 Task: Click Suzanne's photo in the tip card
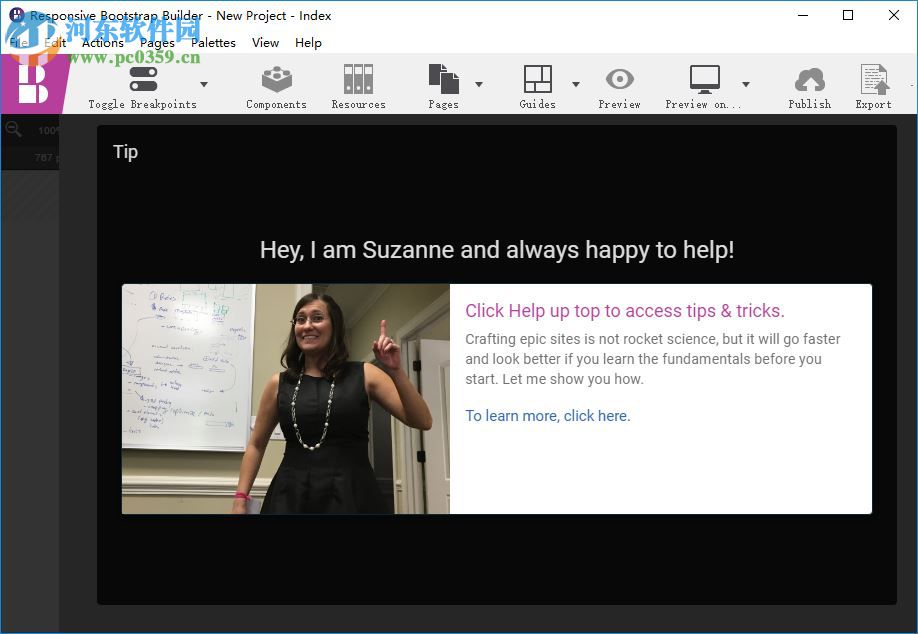coord(285,399)
